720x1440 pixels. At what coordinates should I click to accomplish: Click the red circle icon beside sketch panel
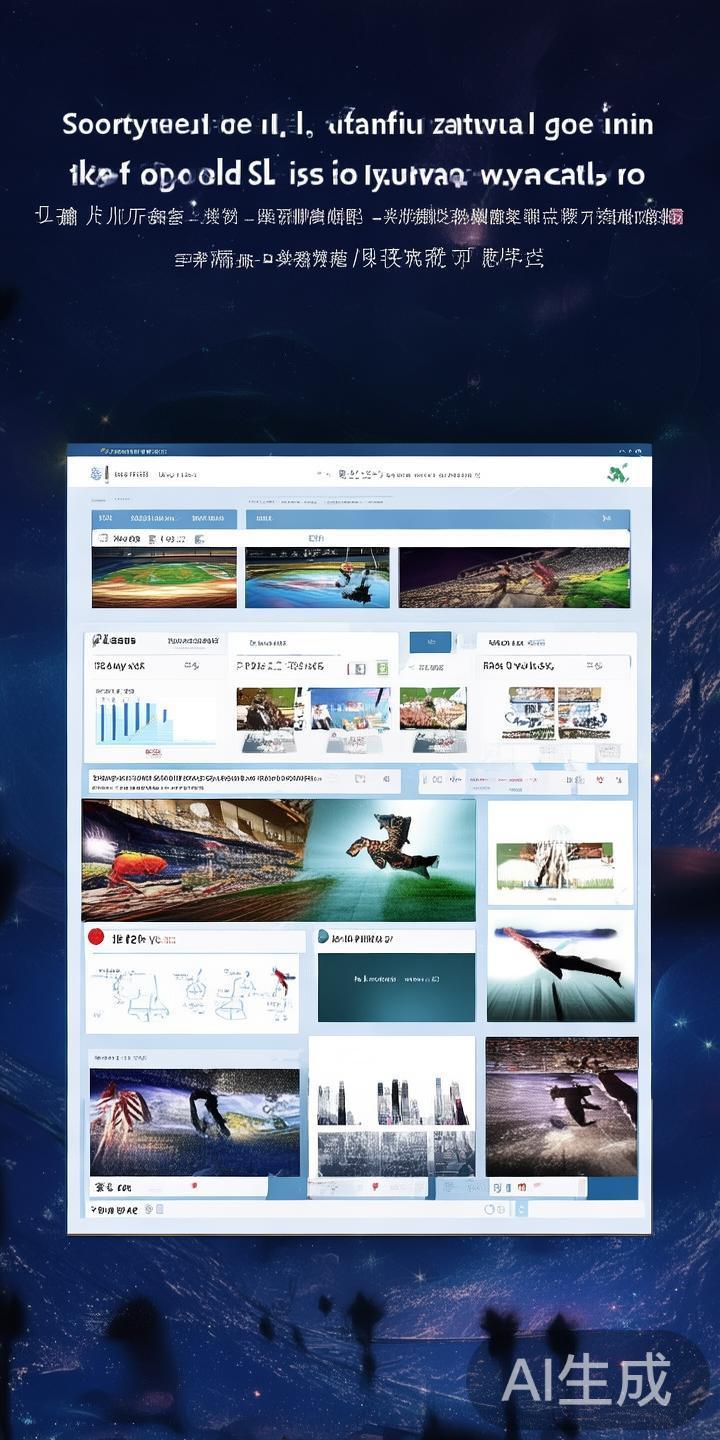click(x=96, y=938)
